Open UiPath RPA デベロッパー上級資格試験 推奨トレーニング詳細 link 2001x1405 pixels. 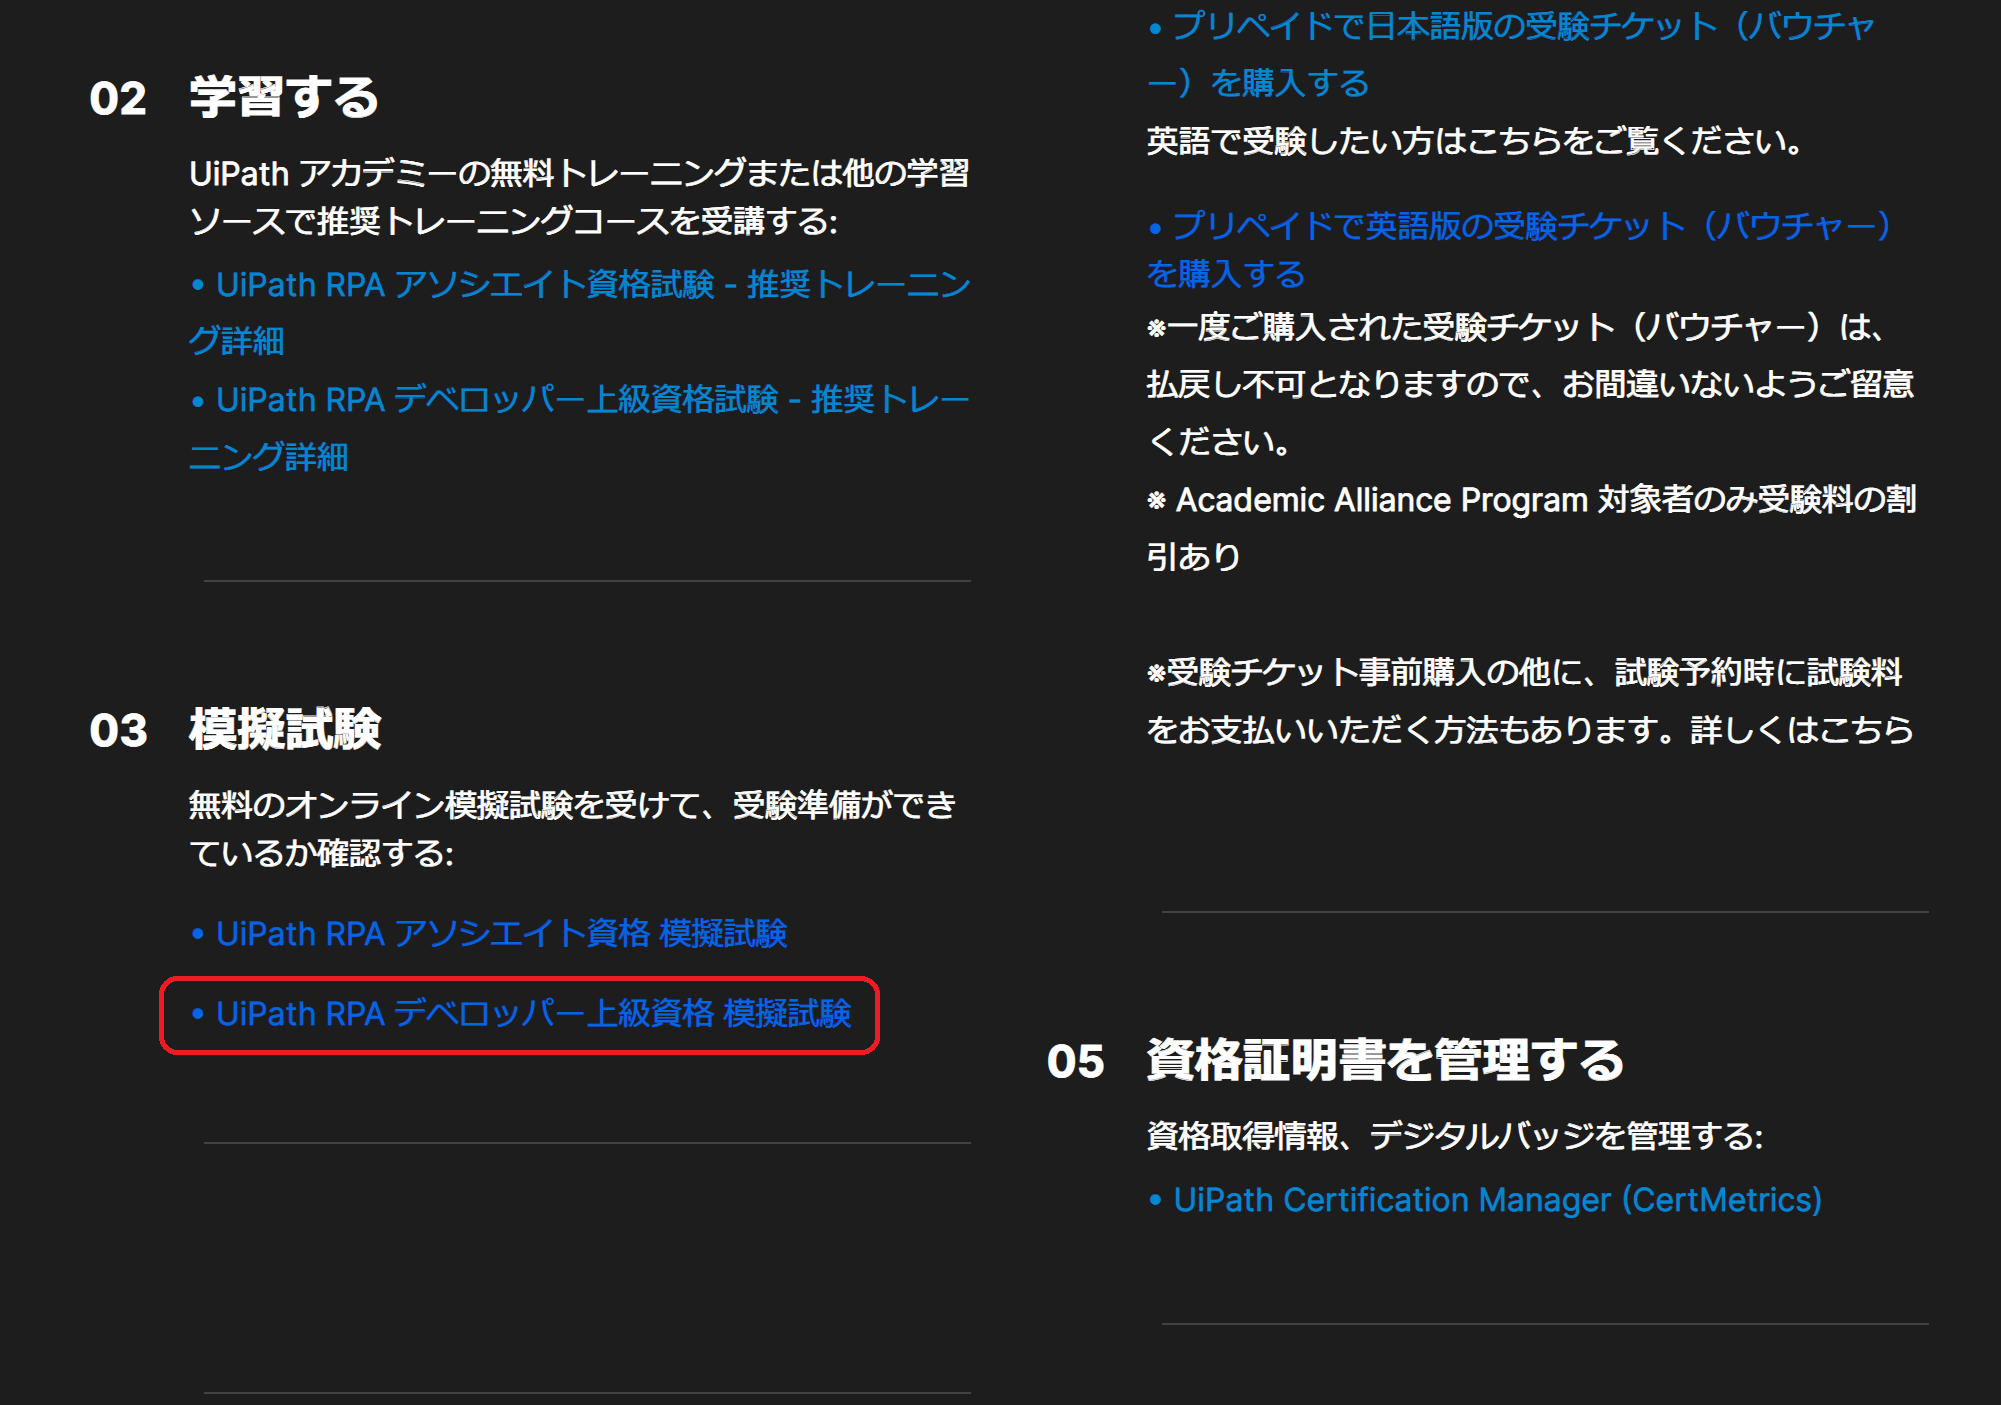coord(580,428)
